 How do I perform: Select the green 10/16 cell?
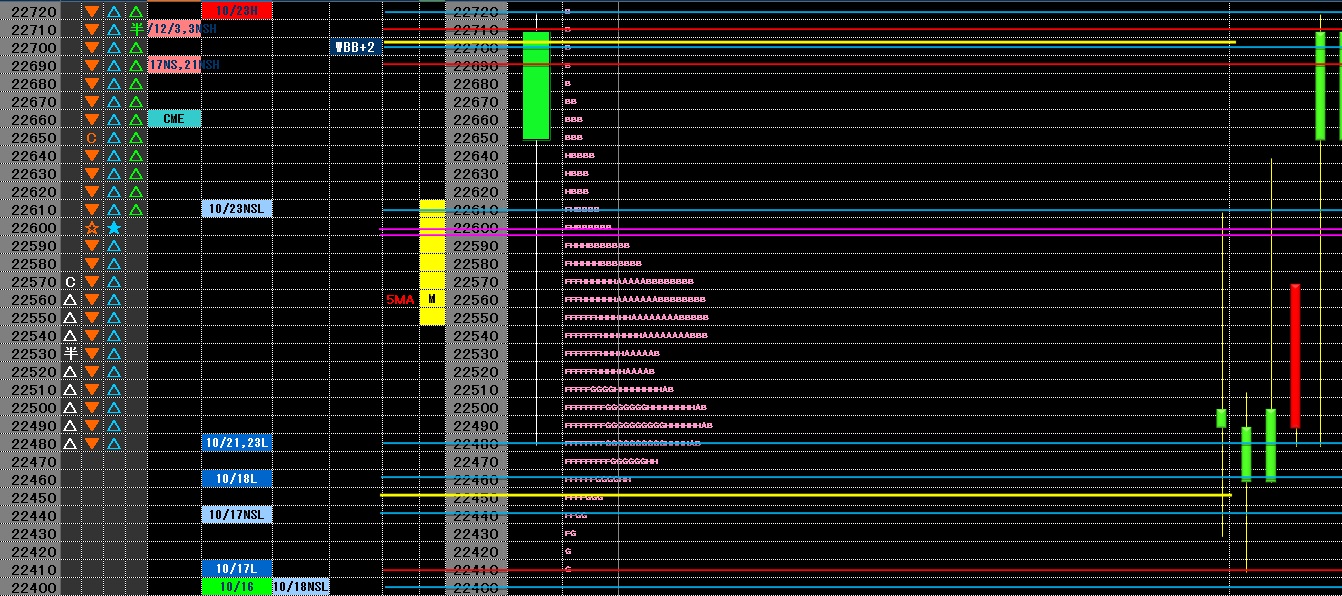tap(236, 587)
